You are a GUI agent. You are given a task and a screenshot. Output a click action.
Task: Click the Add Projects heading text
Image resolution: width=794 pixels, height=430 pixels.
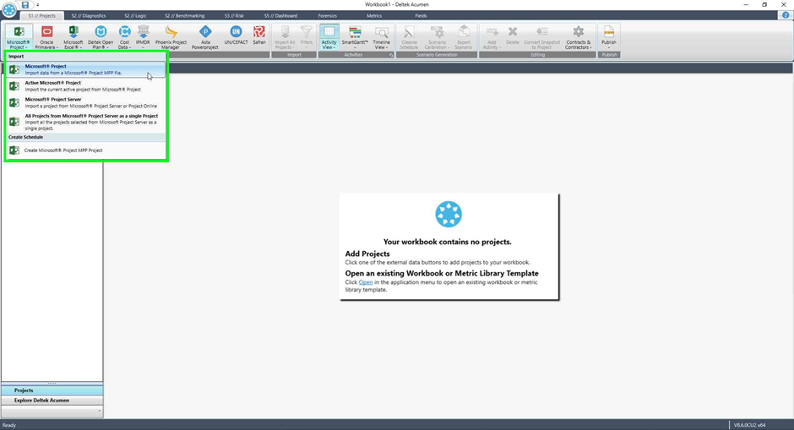tap(368, 254)
